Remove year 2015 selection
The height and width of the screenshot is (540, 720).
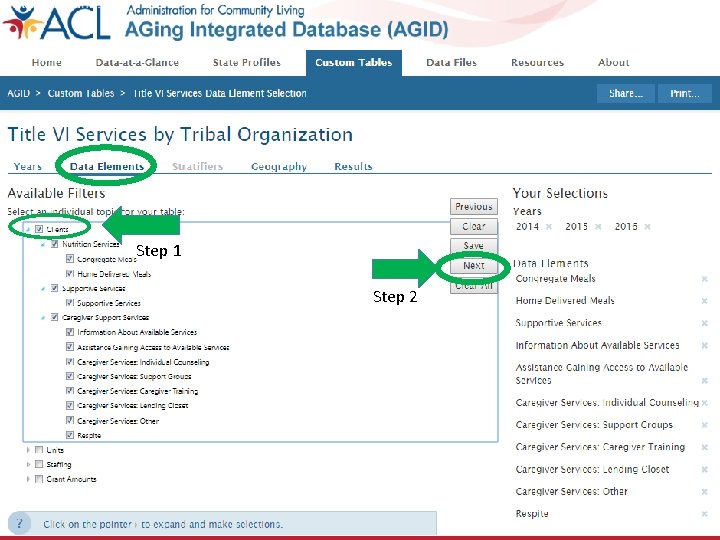pyautogui.click(x=598, y=226)
